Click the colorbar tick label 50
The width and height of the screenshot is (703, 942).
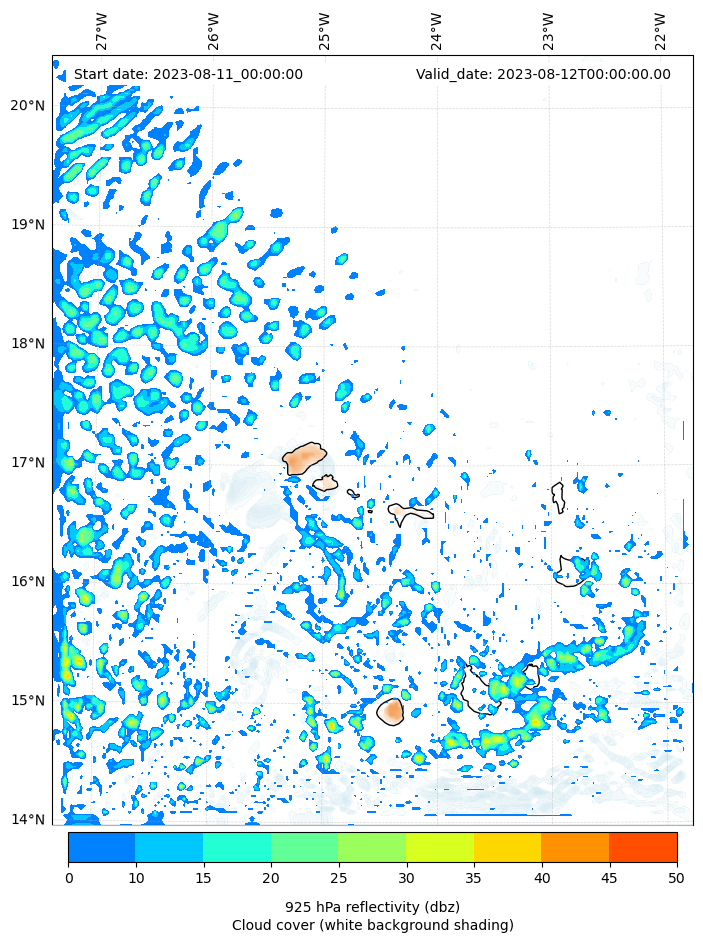point(677,878)
